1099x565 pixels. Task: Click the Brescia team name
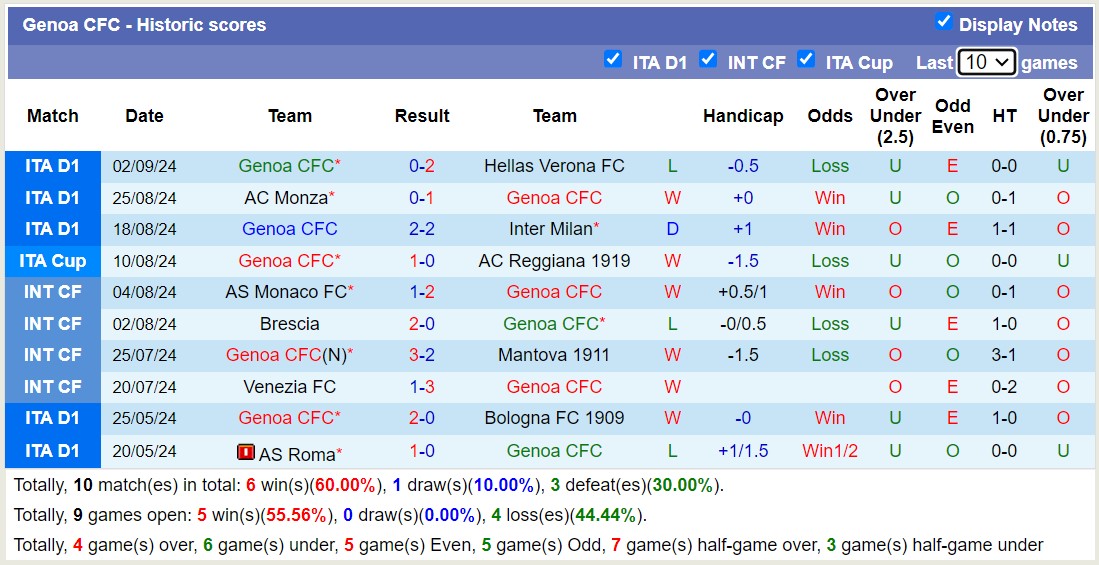coord(289,324)
